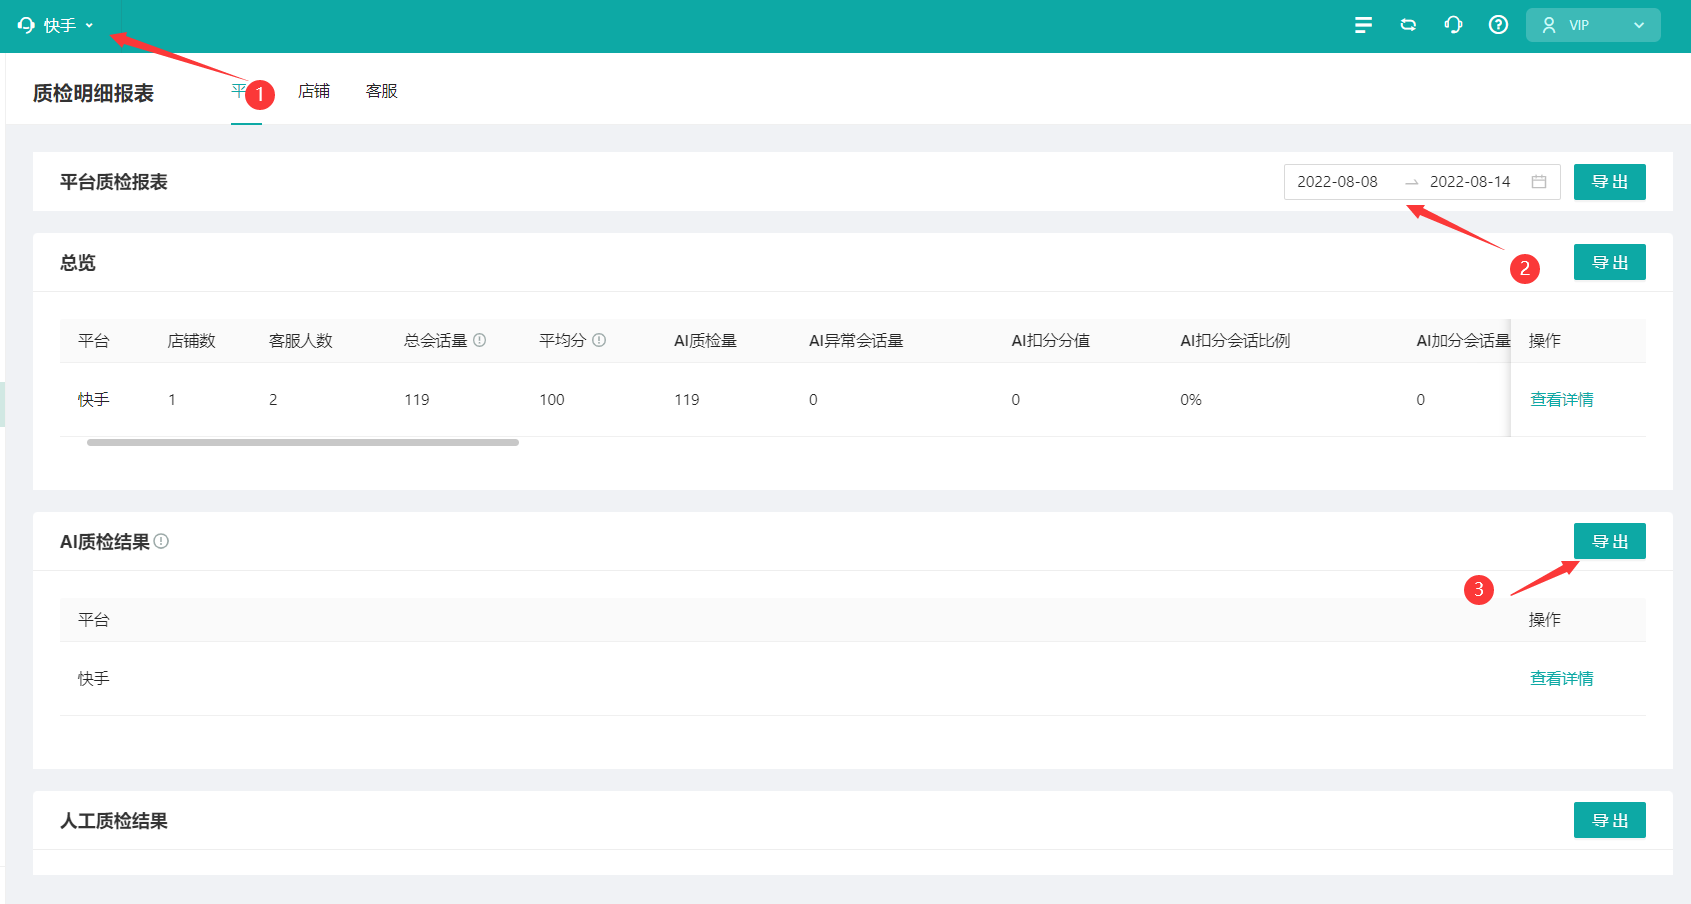This screenshot has width=1691, height=904.
Task: Open the 快手 platform switcher dropdown
Action: pos(56,25)
